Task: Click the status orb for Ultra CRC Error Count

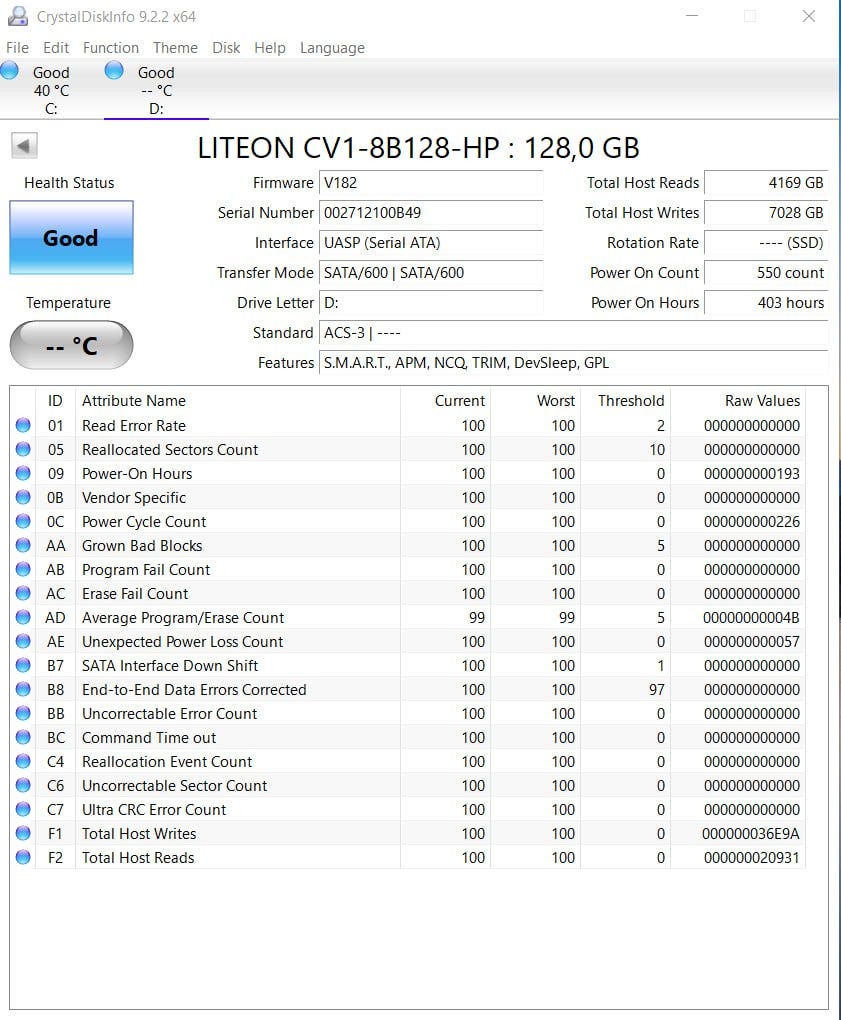Action: tap(23, 810)
